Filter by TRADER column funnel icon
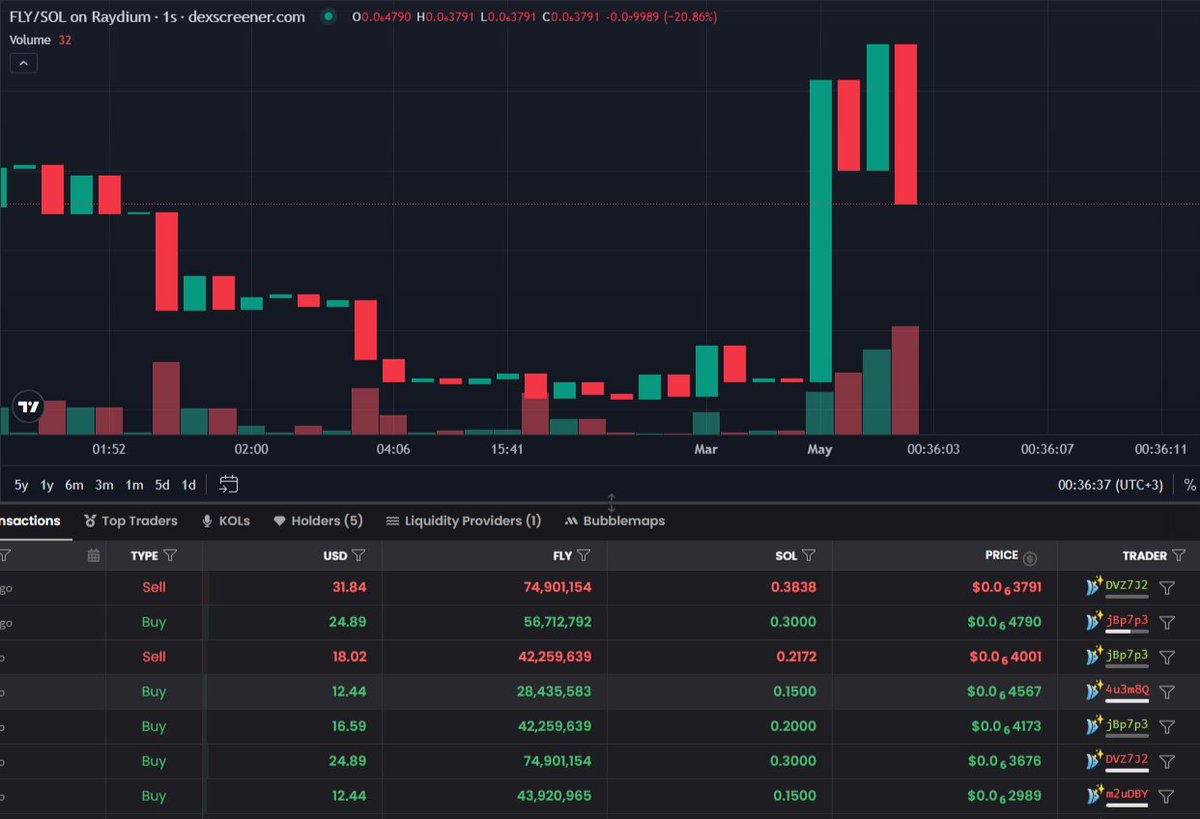The height and width of the screenshot is (819, 1200). [1179, 555]
